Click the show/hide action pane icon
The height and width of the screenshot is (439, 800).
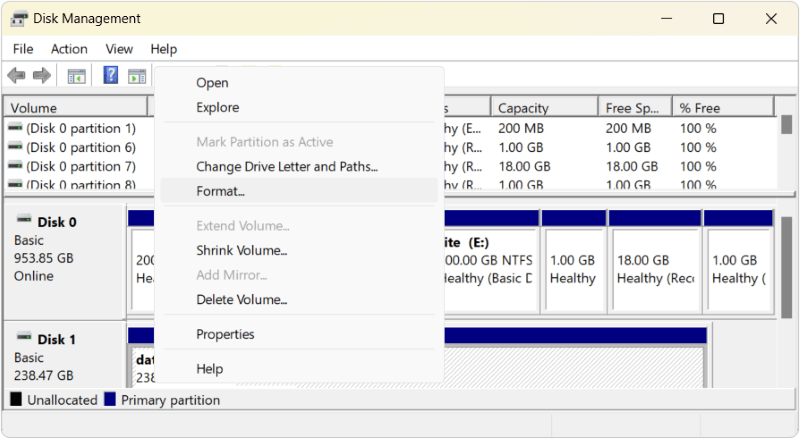point(137,76)
